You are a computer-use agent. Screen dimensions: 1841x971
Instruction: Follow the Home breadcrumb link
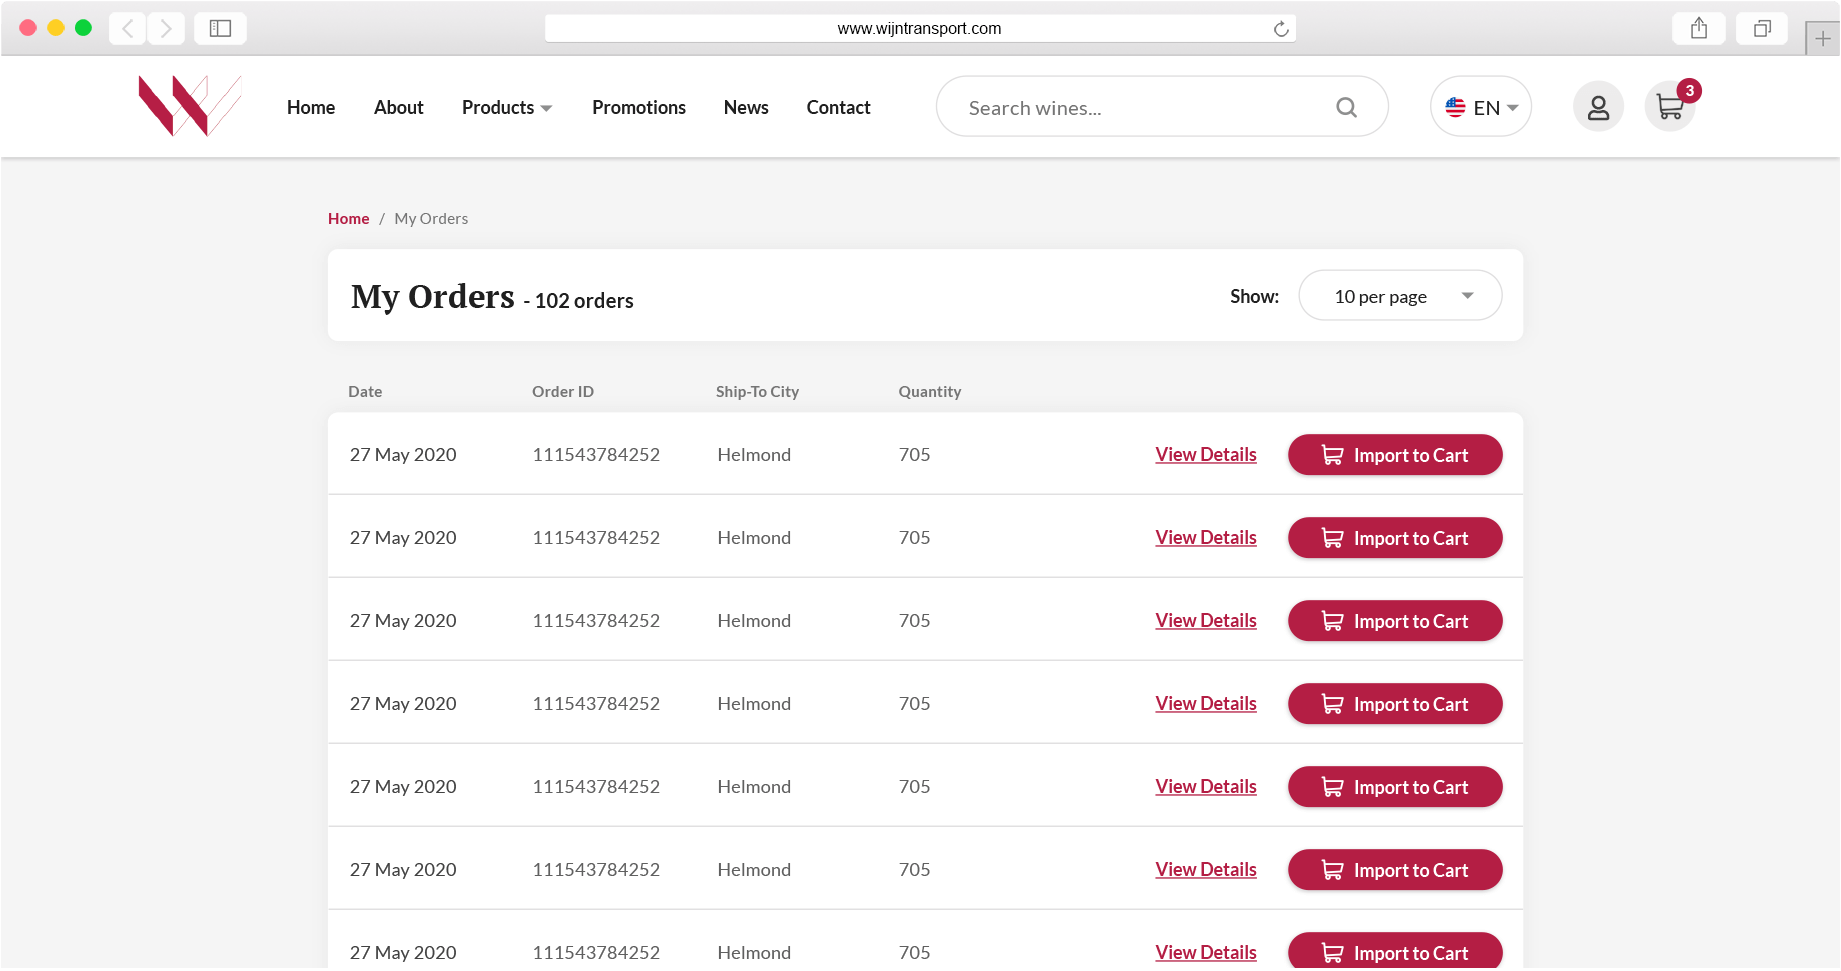pyautogui.click(x=349, y=219)
